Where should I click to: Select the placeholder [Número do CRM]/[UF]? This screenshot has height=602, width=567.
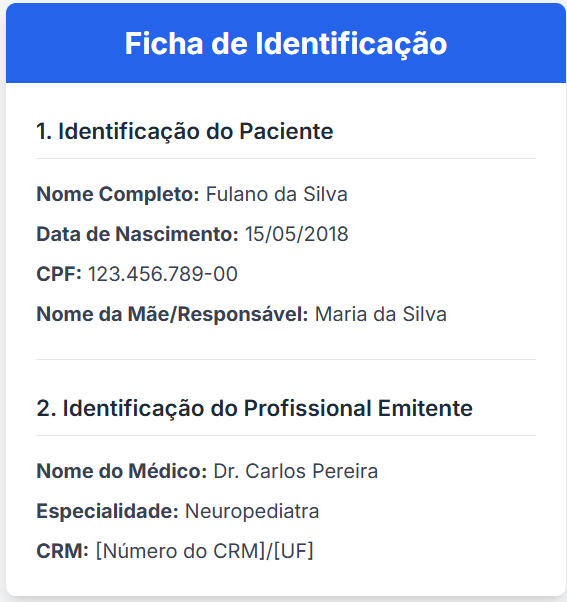click(x=205, y=551)
